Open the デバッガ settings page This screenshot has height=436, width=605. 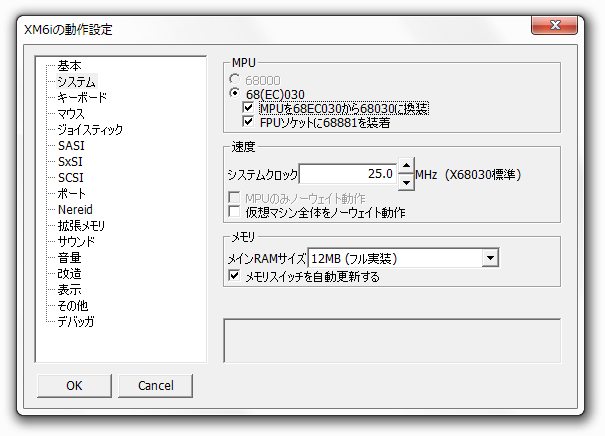tap(76, 321)
